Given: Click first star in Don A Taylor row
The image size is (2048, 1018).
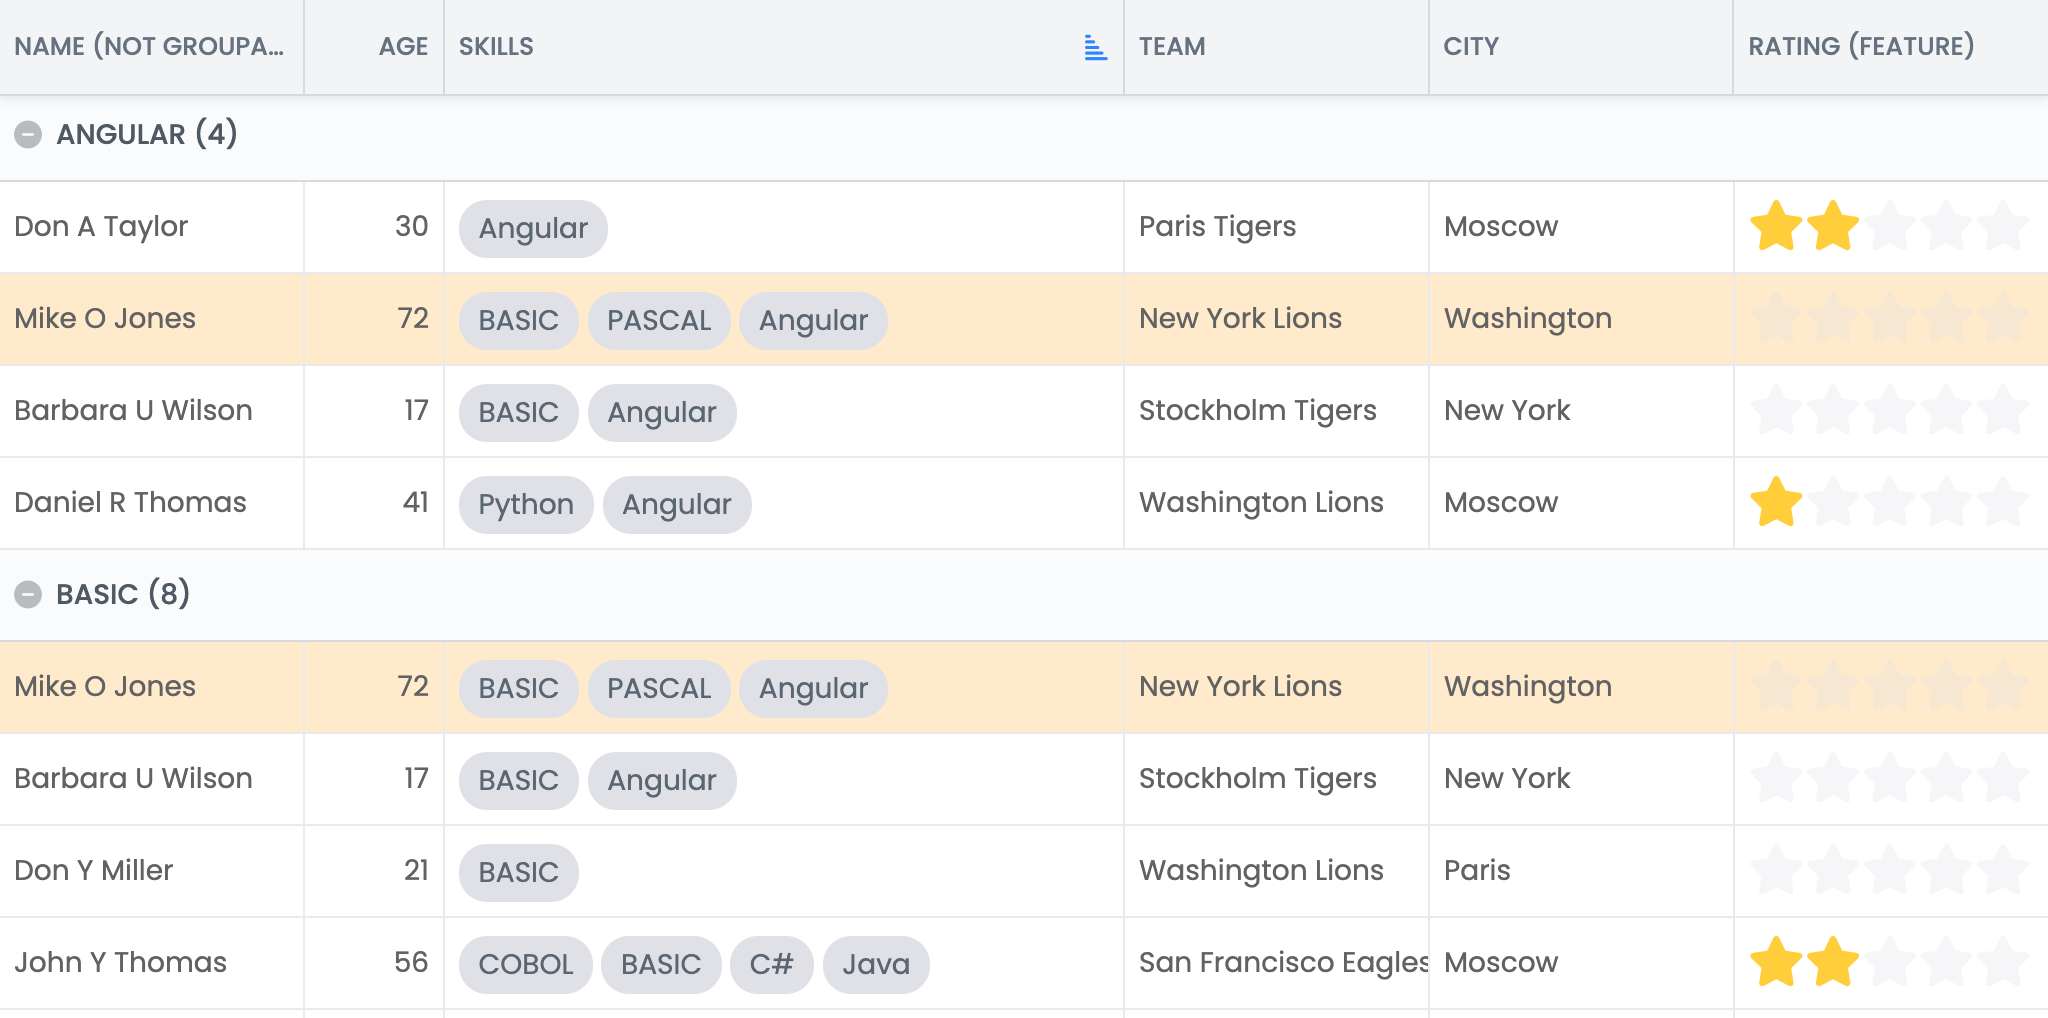Looking at the screenshot, I should coord(1777,226).
